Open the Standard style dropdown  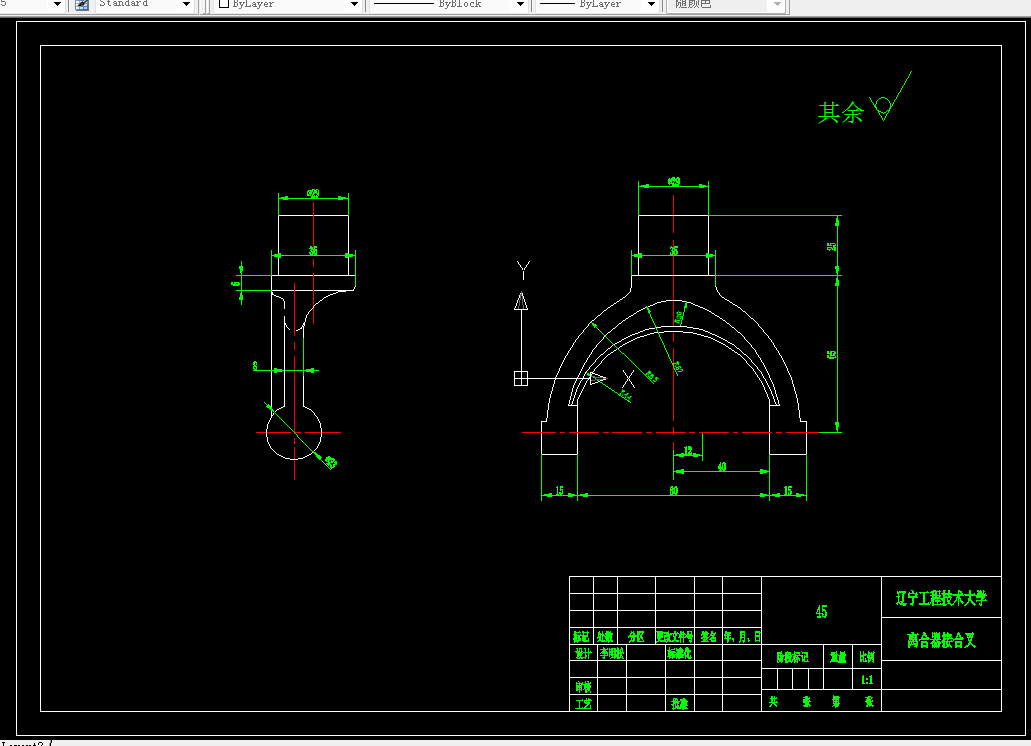tap(186, 5)
